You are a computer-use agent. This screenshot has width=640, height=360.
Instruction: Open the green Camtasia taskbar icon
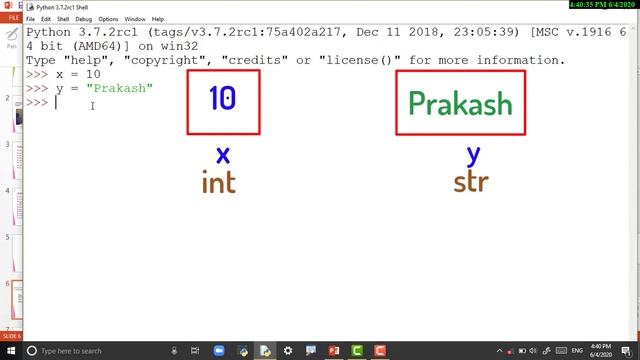pyautogui.click(x=357, y=351)
